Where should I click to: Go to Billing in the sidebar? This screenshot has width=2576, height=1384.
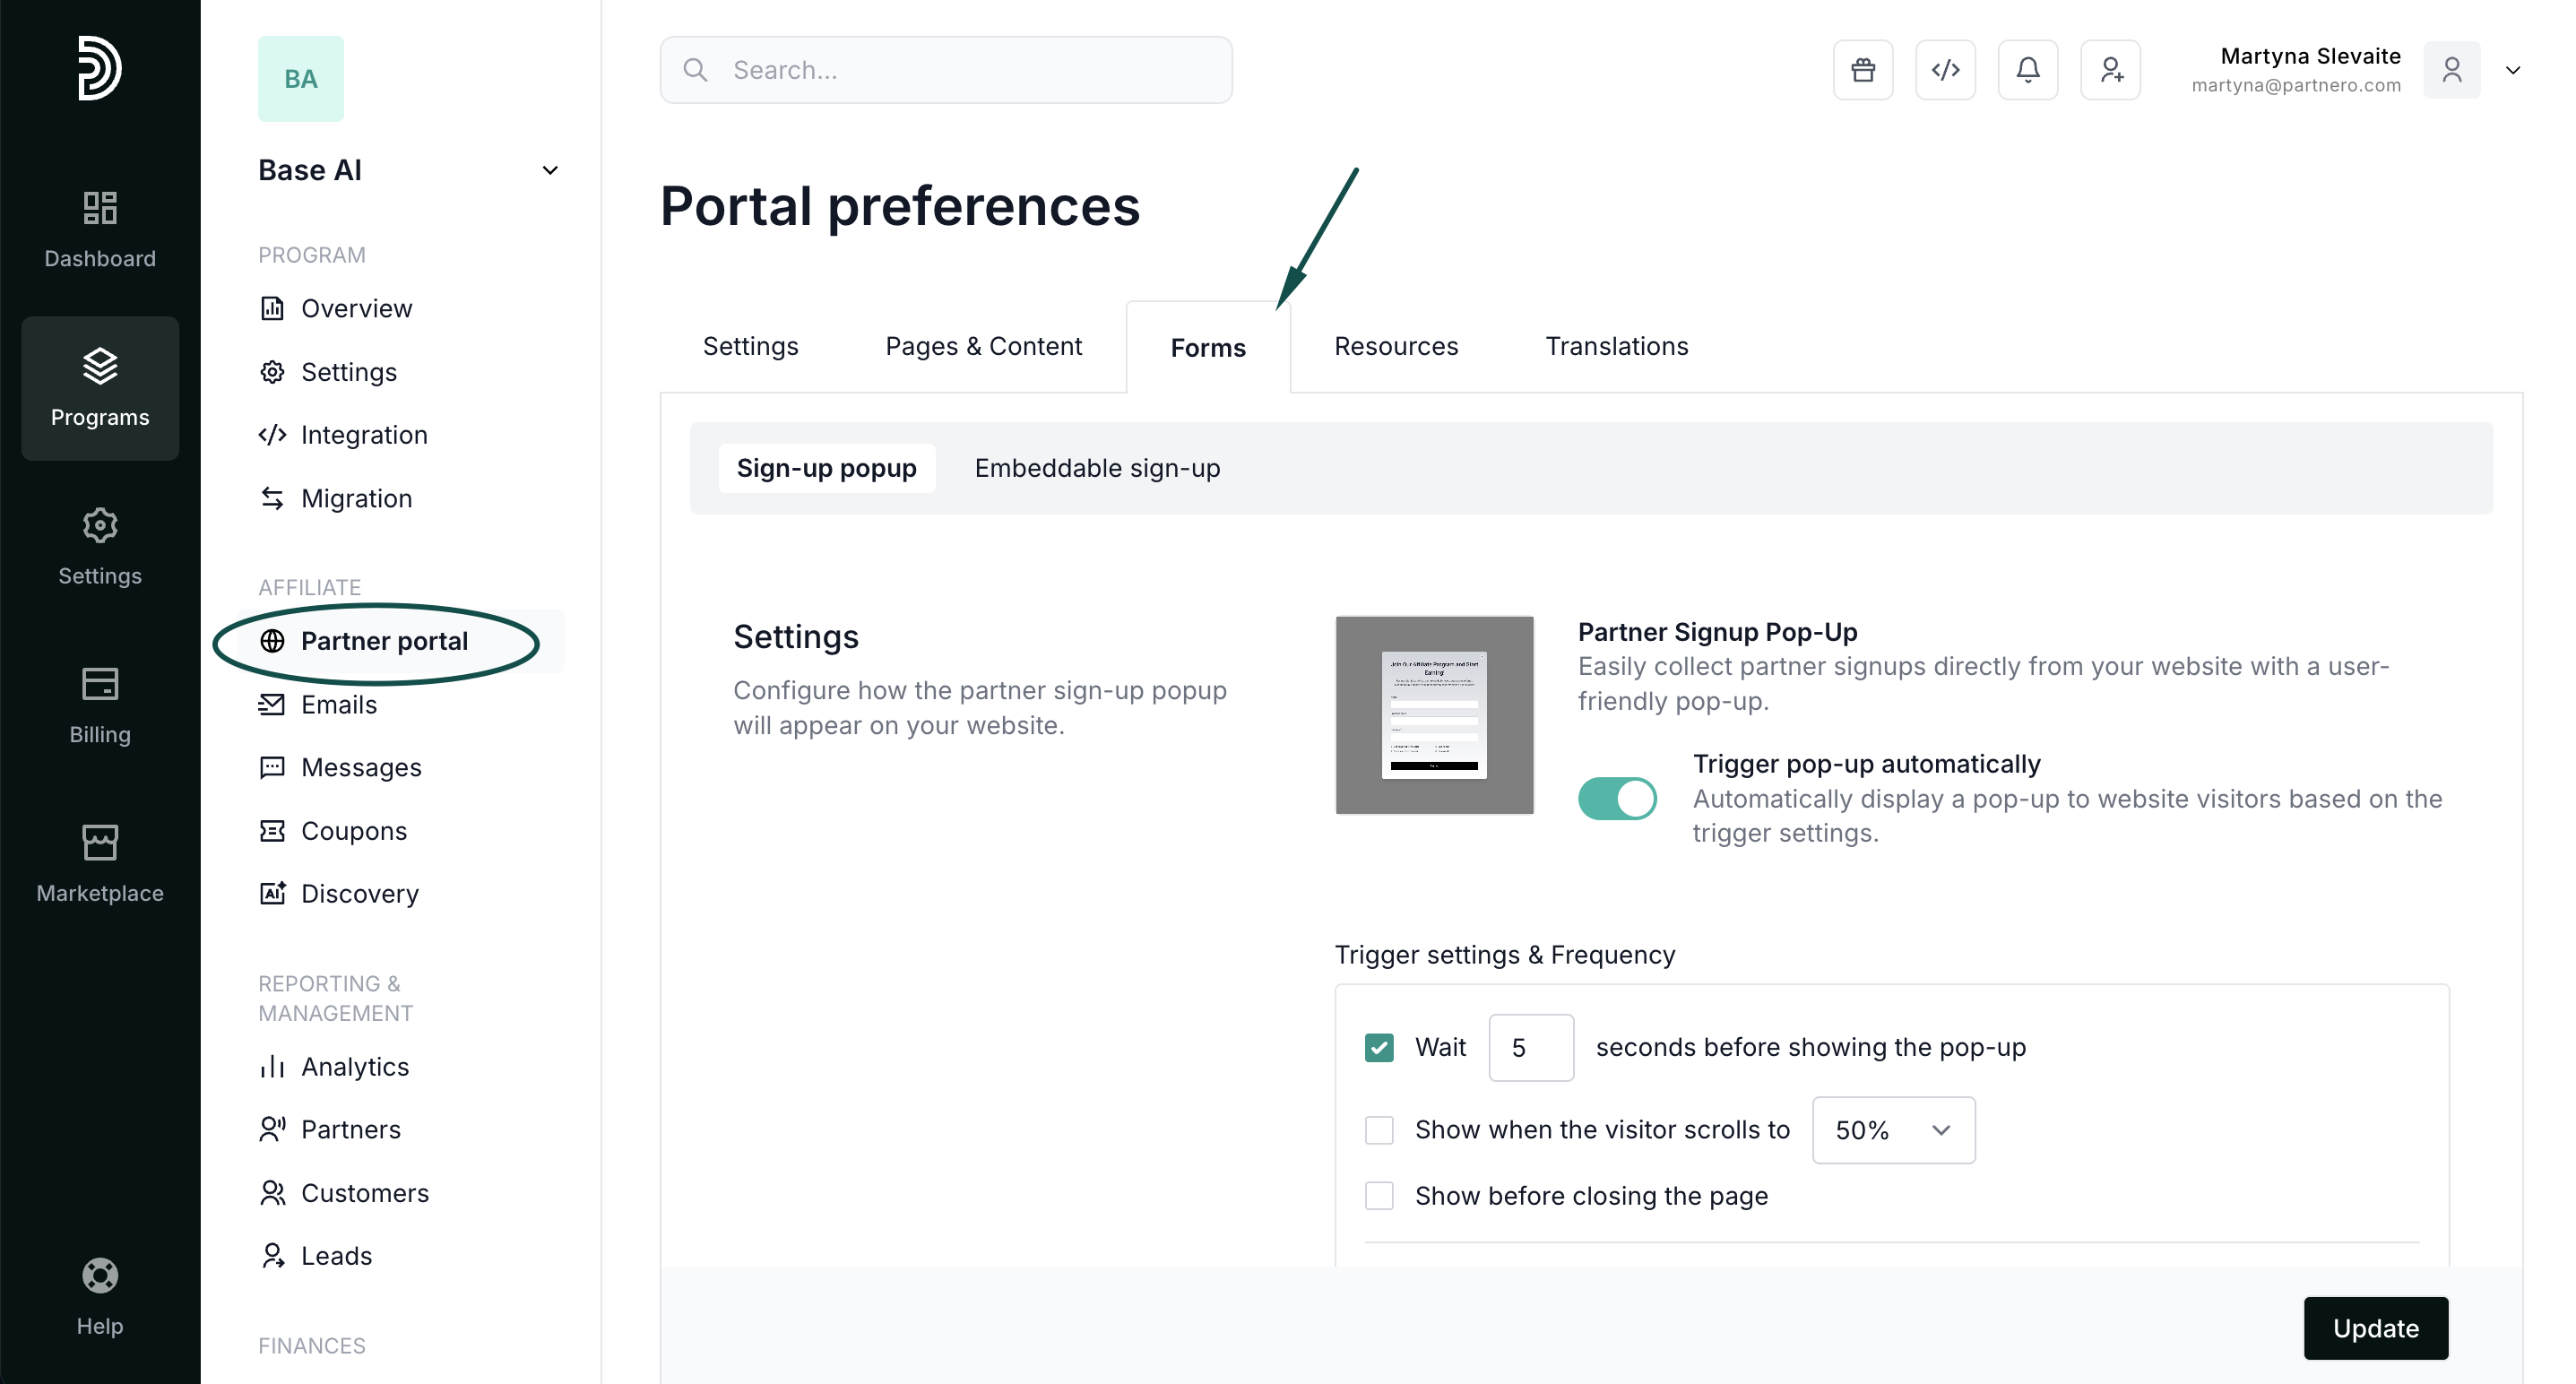[100, 705]
